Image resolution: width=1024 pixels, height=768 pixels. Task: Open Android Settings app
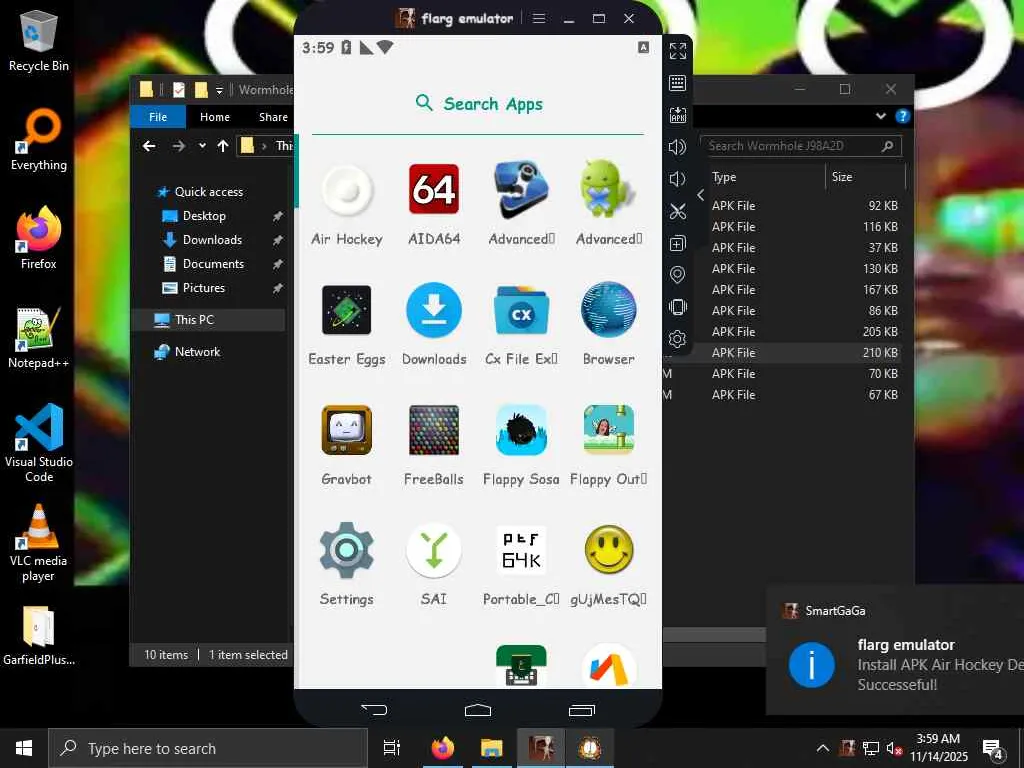point(347,565)
